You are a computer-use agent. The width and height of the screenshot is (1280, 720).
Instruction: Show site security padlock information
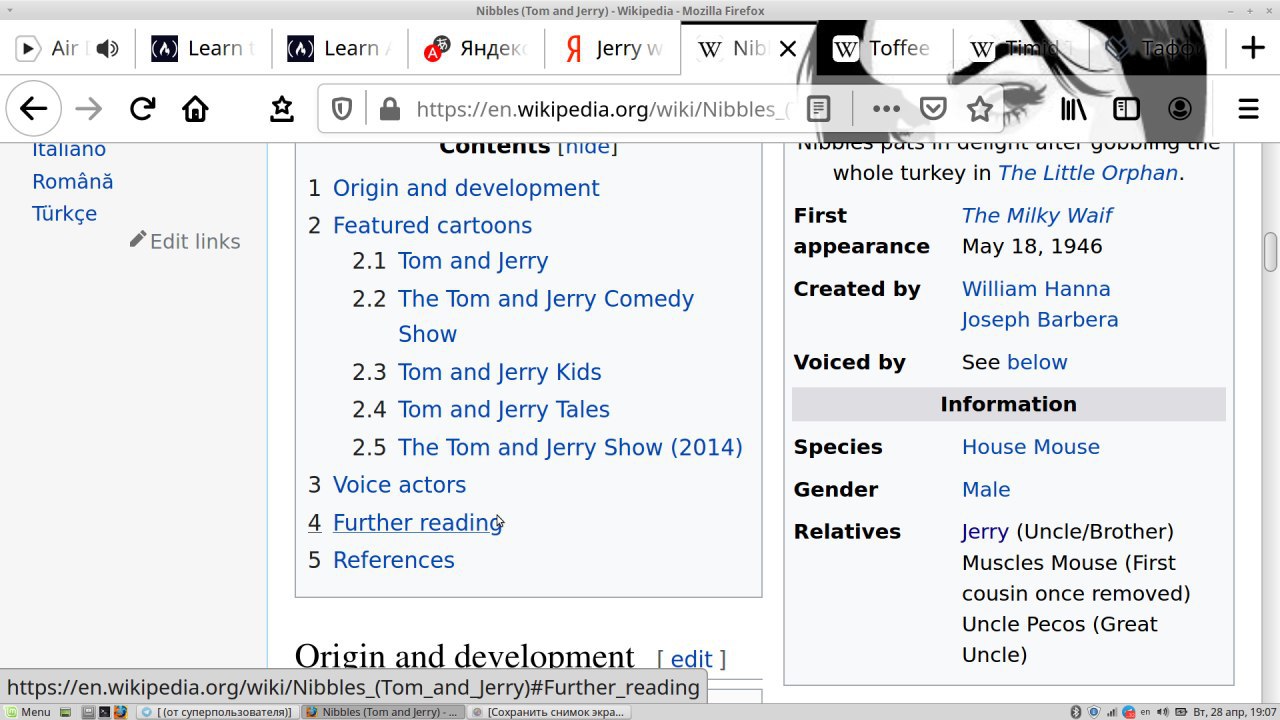(389, 109)
